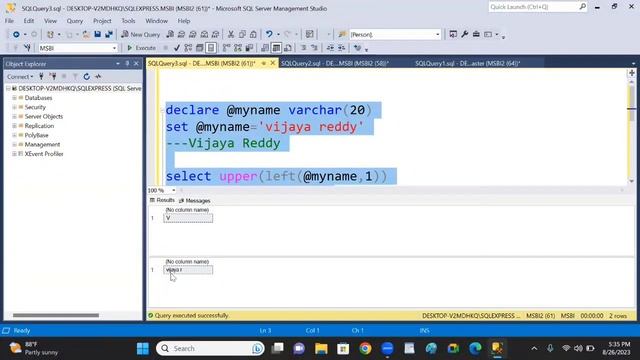640x360 pixels.
Task: Click the Uncomment selected lines icon
Action: (x=314, y=48)
